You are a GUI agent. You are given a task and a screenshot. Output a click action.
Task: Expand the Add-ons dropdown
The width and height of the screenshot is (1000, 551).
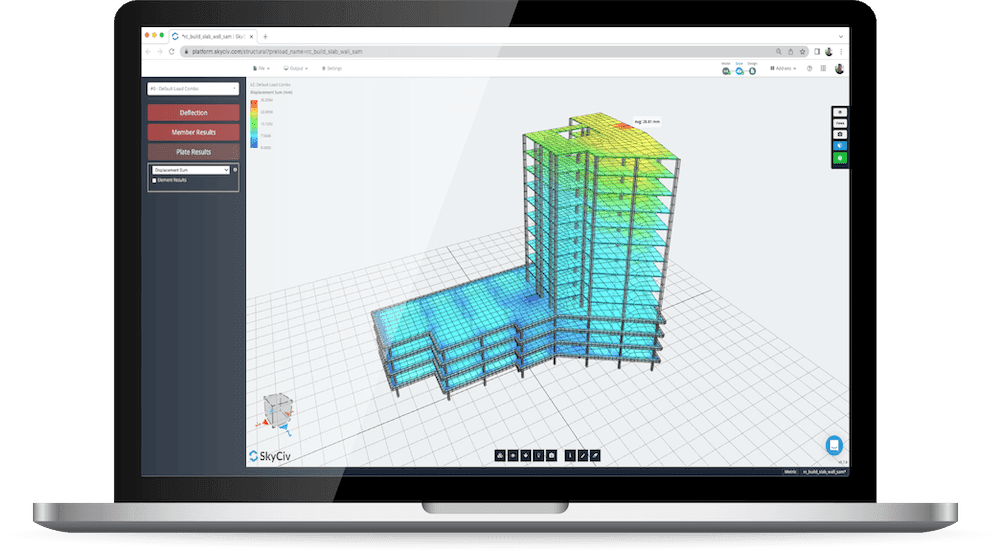(783, 69)
